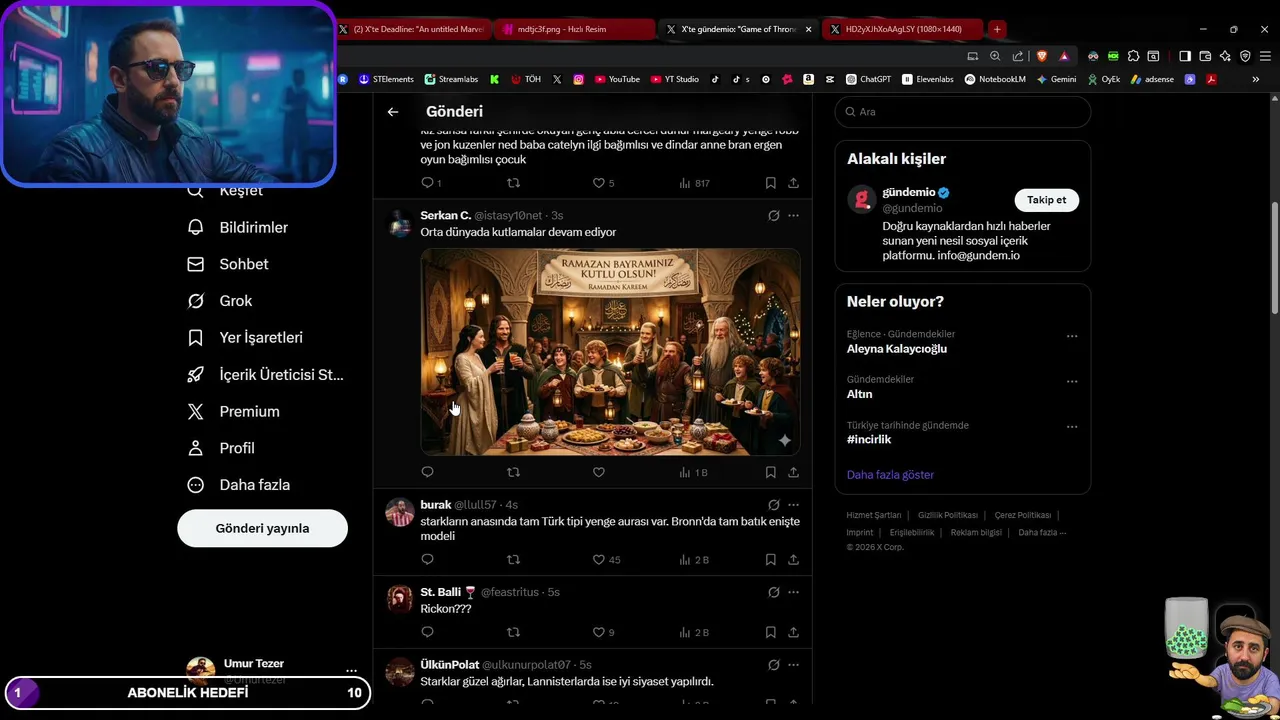Switch to mdtjc3f.png Hızlı Resim tab
The width and height of the screenshot is (1280, 720).
575,29
